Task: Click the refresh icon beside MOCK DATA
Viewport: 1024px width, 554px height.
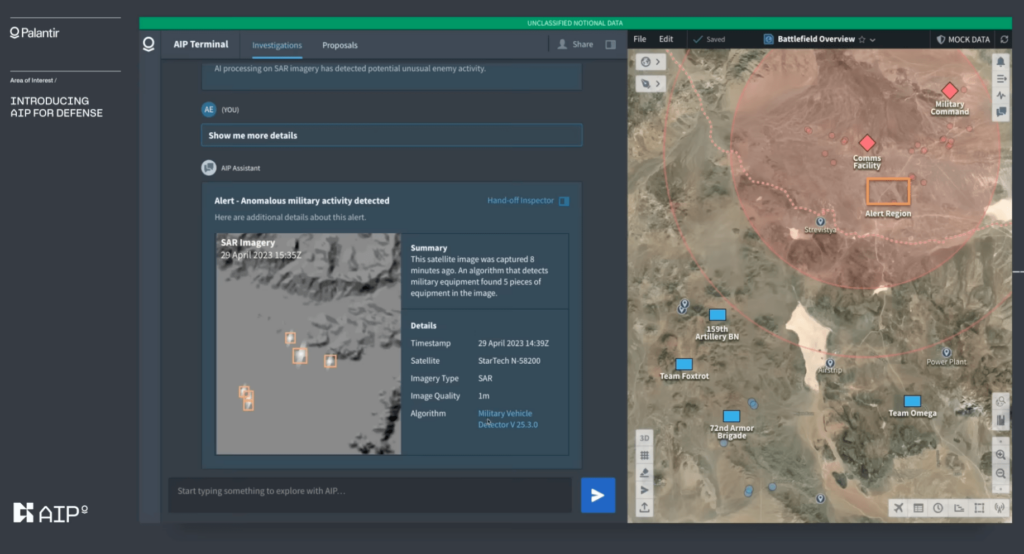Action: tap(1004, 40)
